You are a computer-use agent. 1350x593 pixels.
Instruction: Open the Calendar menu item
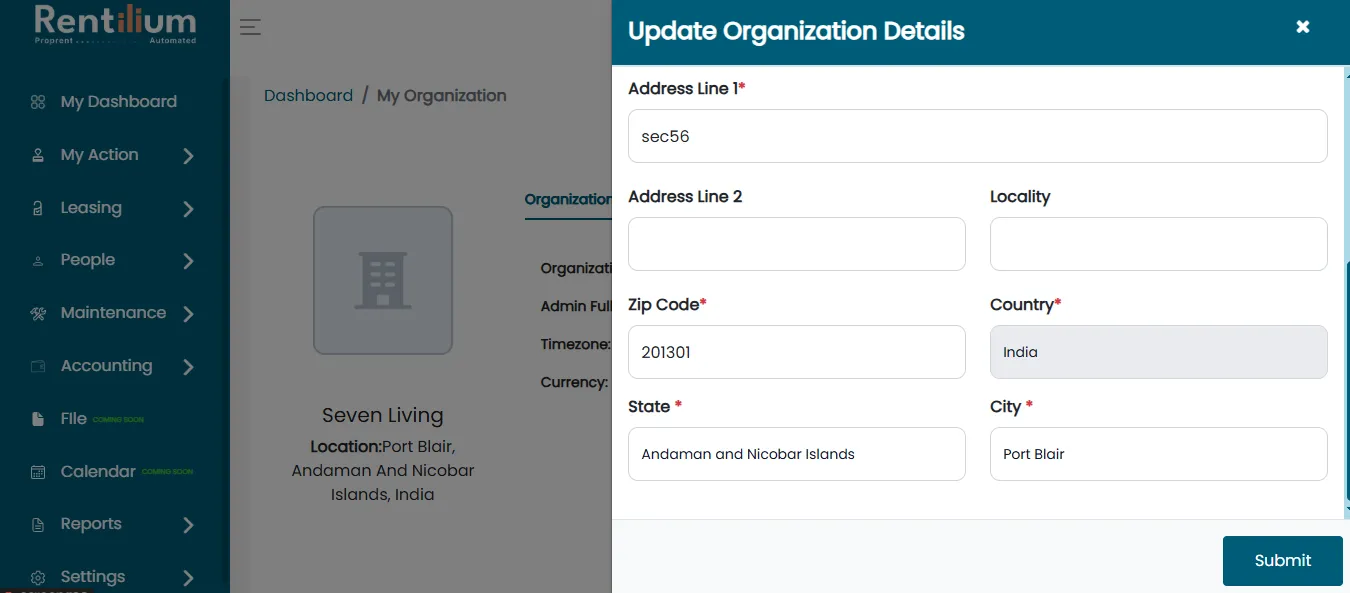98,472
